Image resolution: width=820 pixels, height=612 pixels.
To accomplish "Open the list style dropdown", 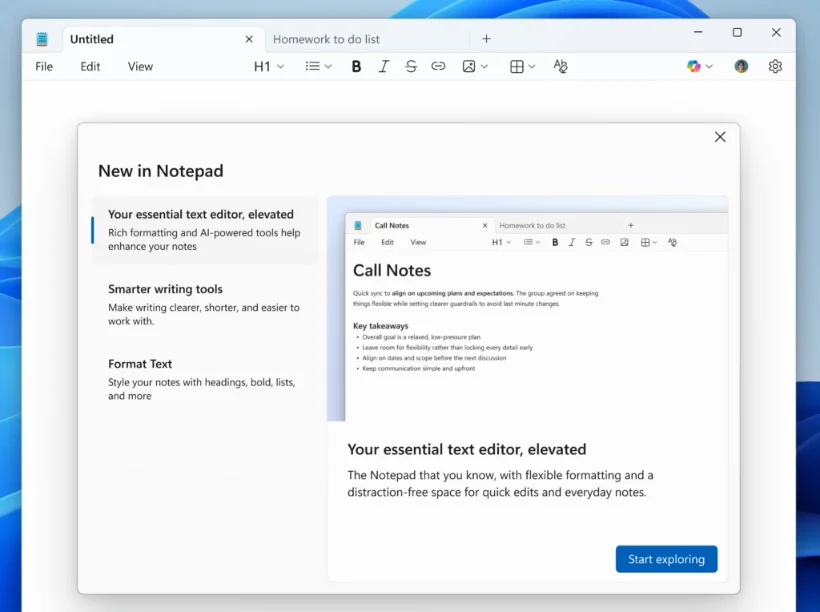I will [x=318, y=67].
